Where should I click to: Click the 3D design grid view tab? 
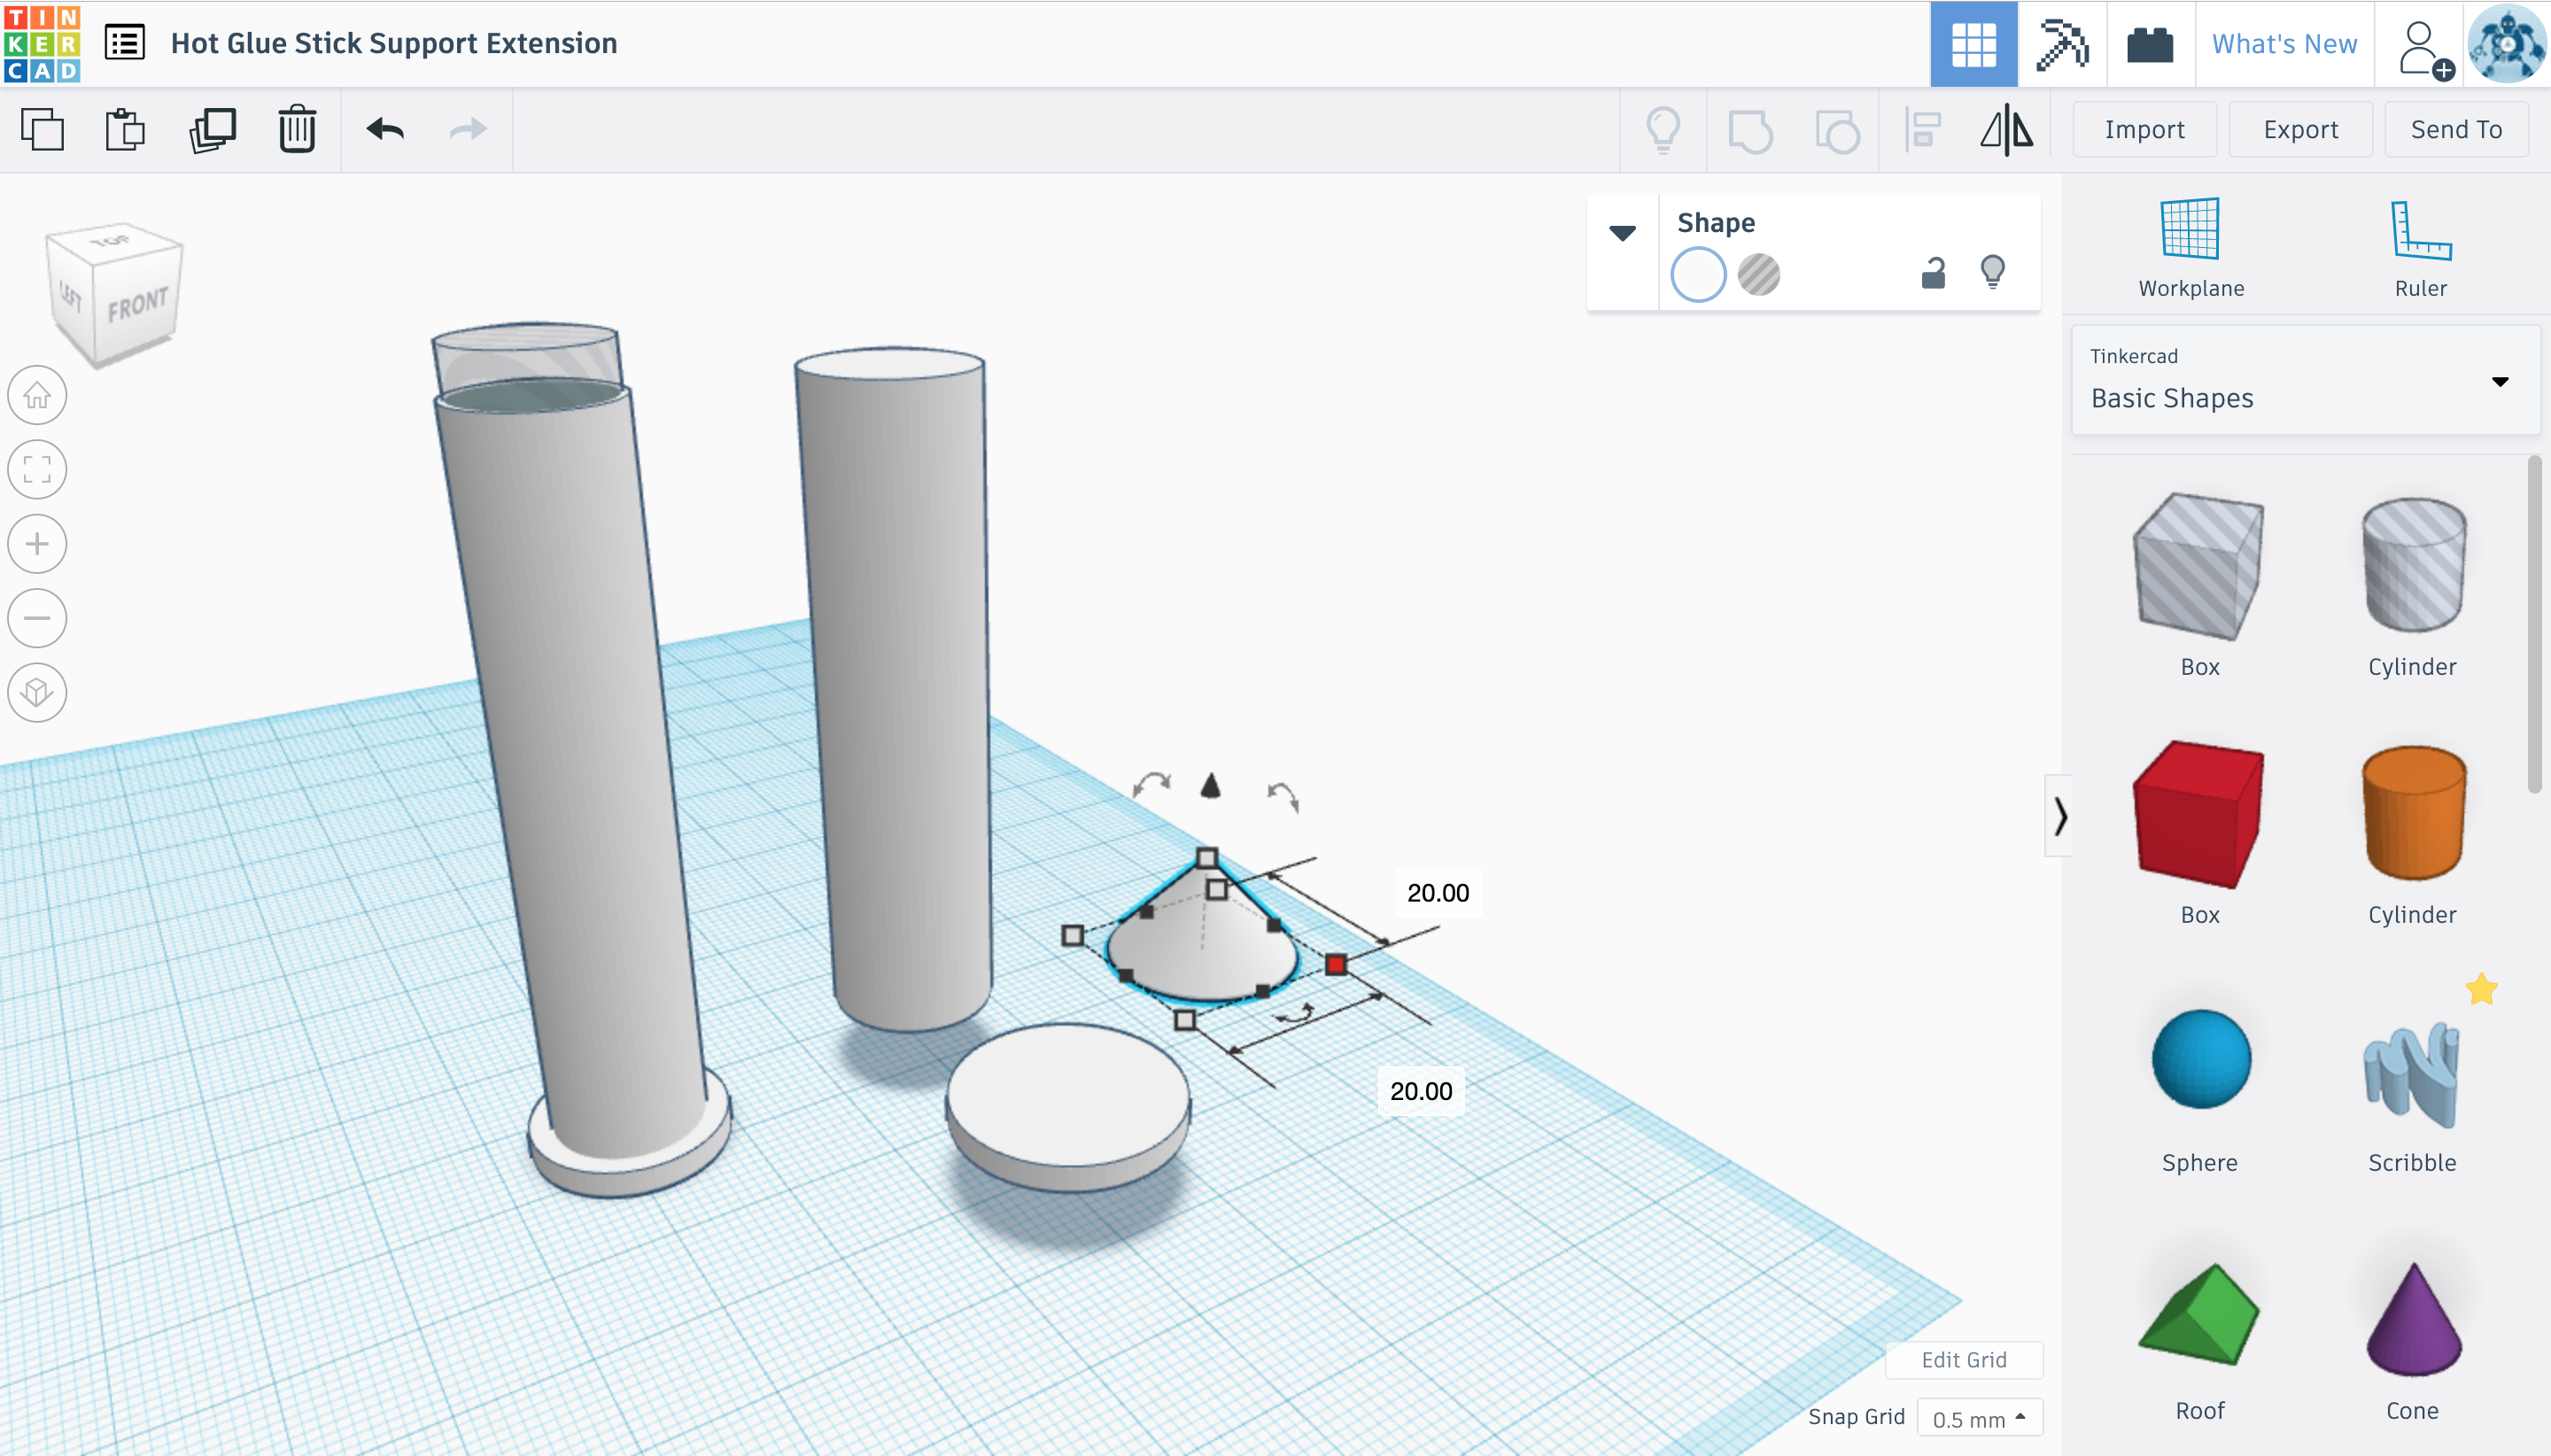pyautogui.click(x=1973, y=44)
